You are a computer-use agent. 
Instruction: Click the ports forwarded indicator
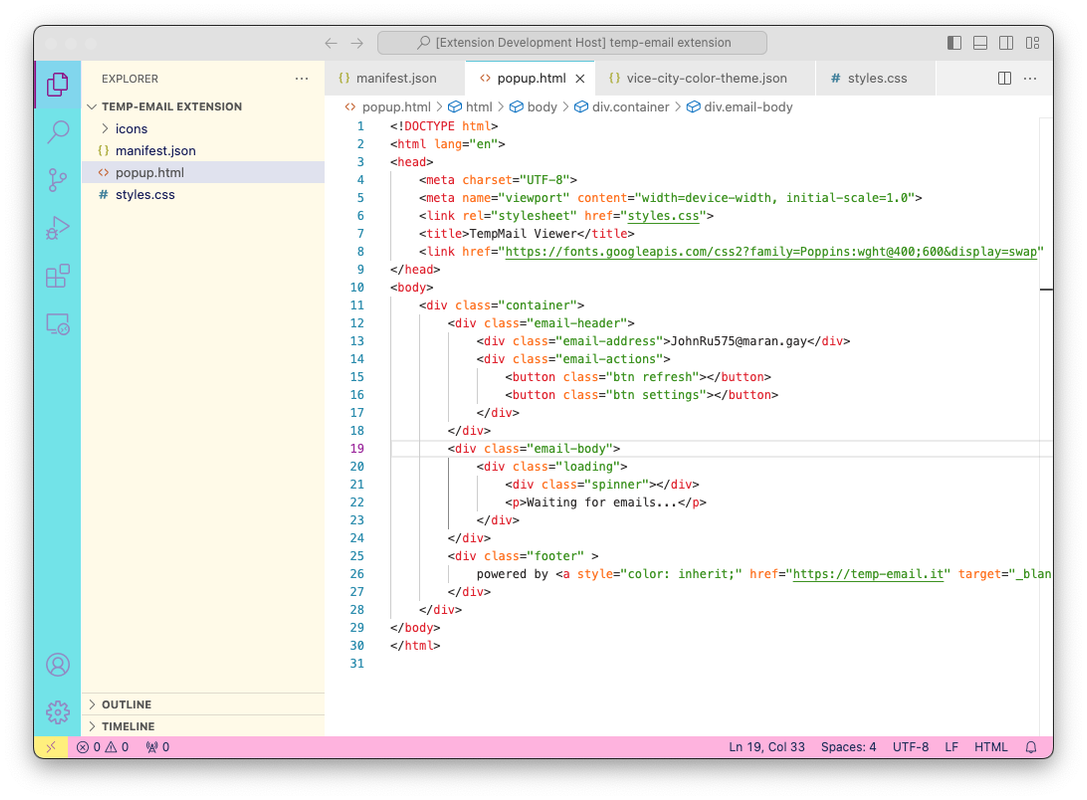[x=157, y=747]
